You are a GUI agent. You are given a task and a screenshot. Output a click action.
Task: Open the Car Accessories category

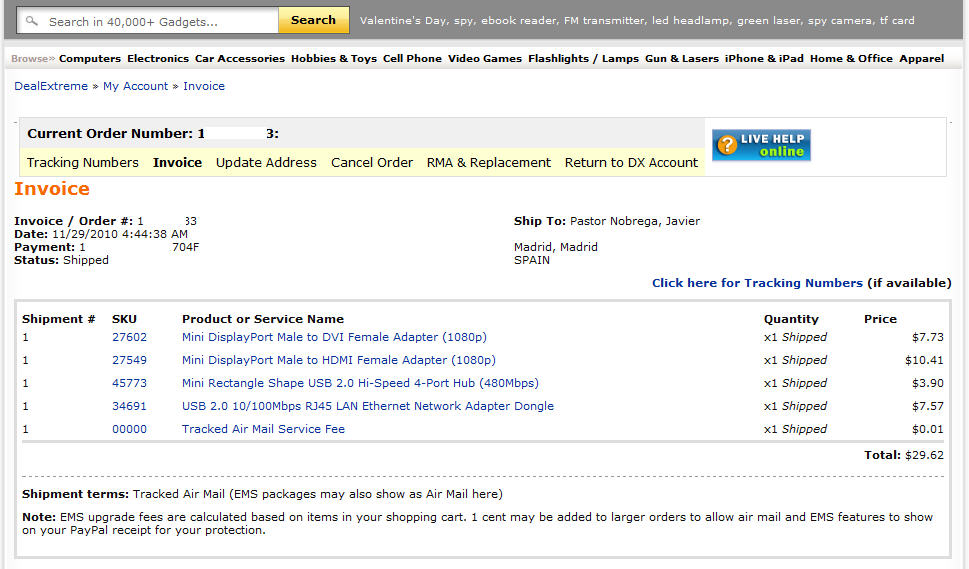240,59
